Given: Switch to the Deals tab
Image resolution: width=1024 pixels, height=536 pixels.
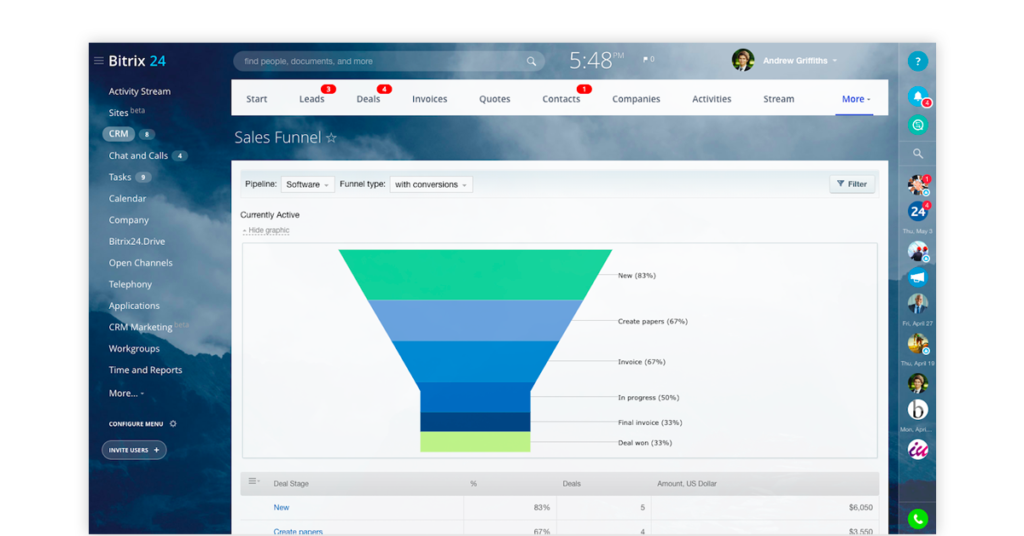Looking at the screenshot, I should (x=368, y=99).
